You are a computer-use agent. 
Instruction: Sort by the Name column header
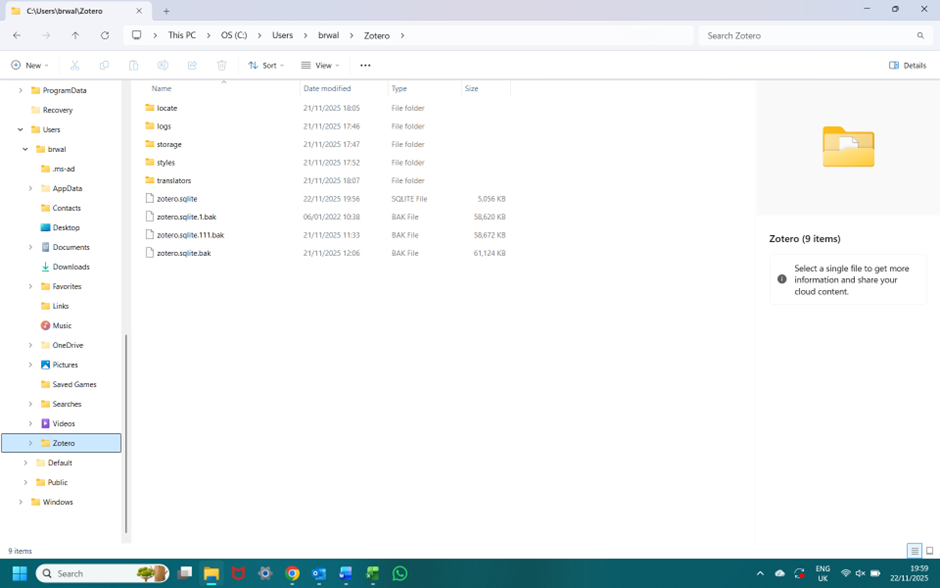pos(161,88)
